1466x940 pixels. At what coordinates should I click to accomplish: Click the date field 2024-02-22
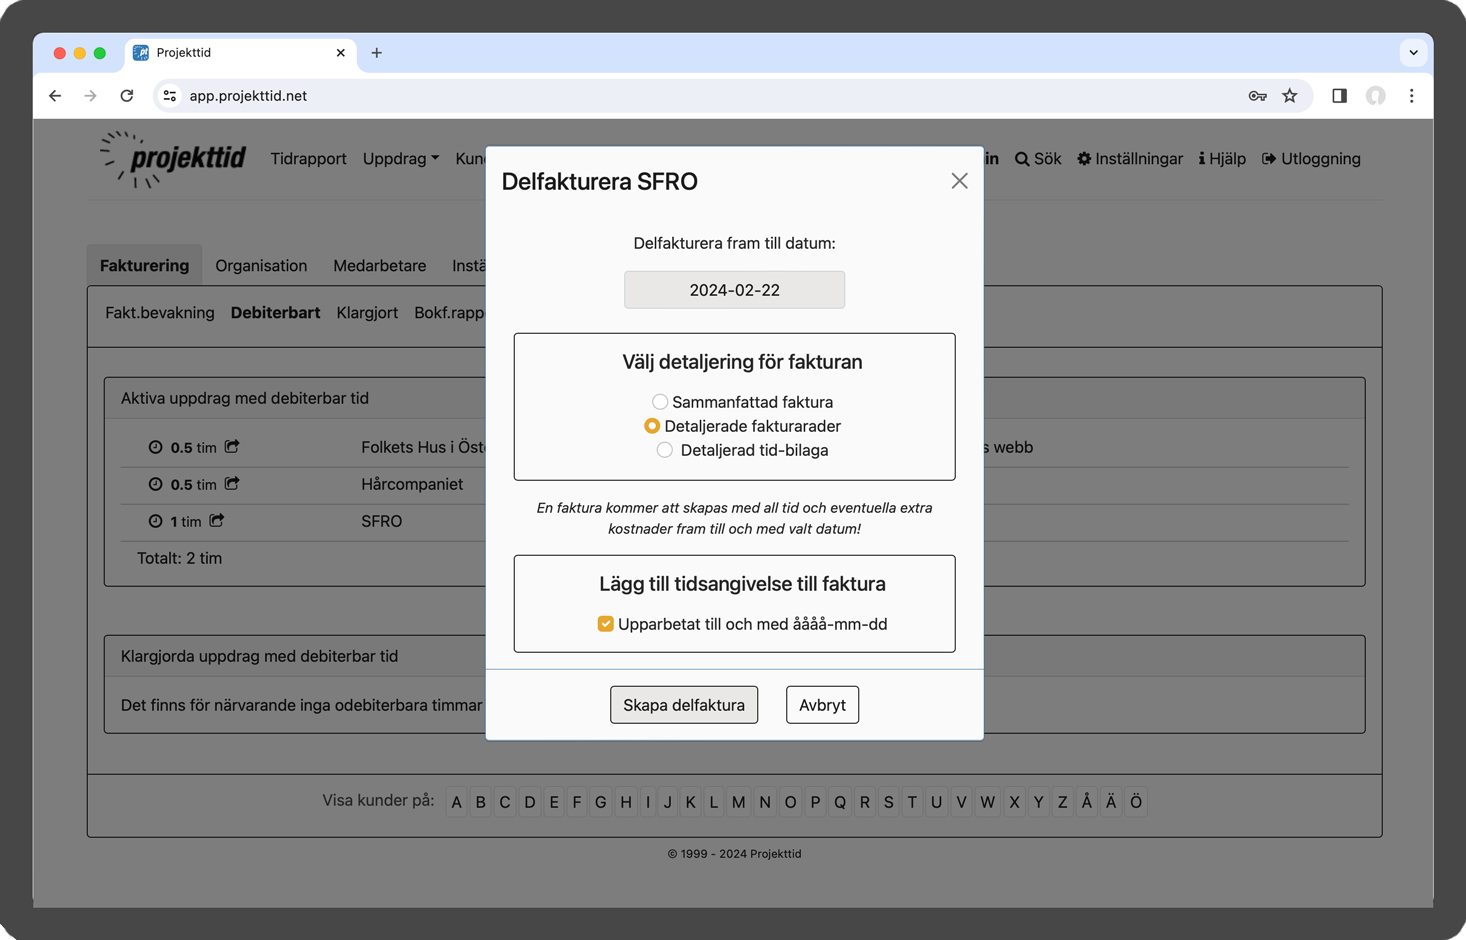[734, 290]
